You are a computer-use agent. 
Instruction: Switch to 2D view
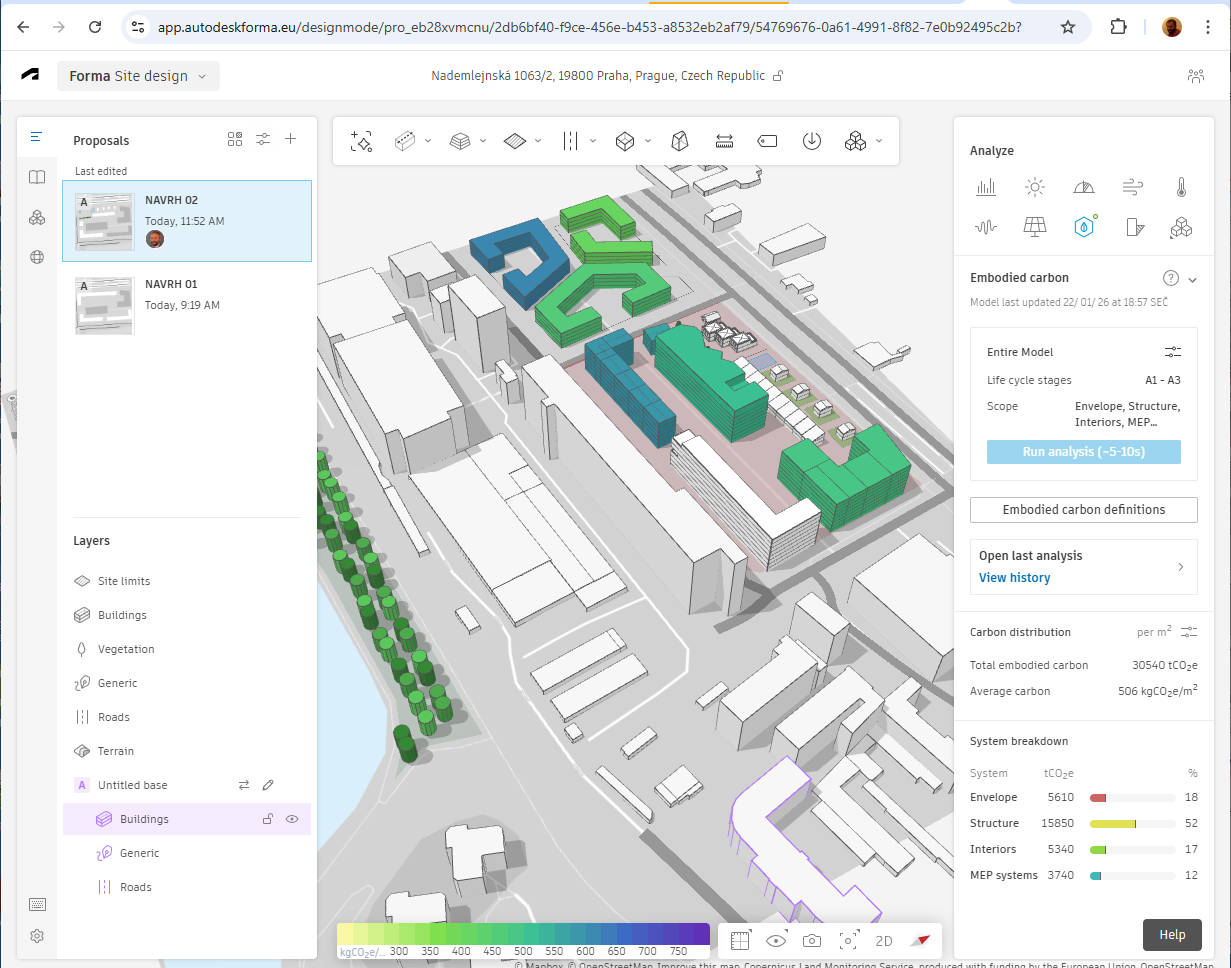(x=884, y=941)
